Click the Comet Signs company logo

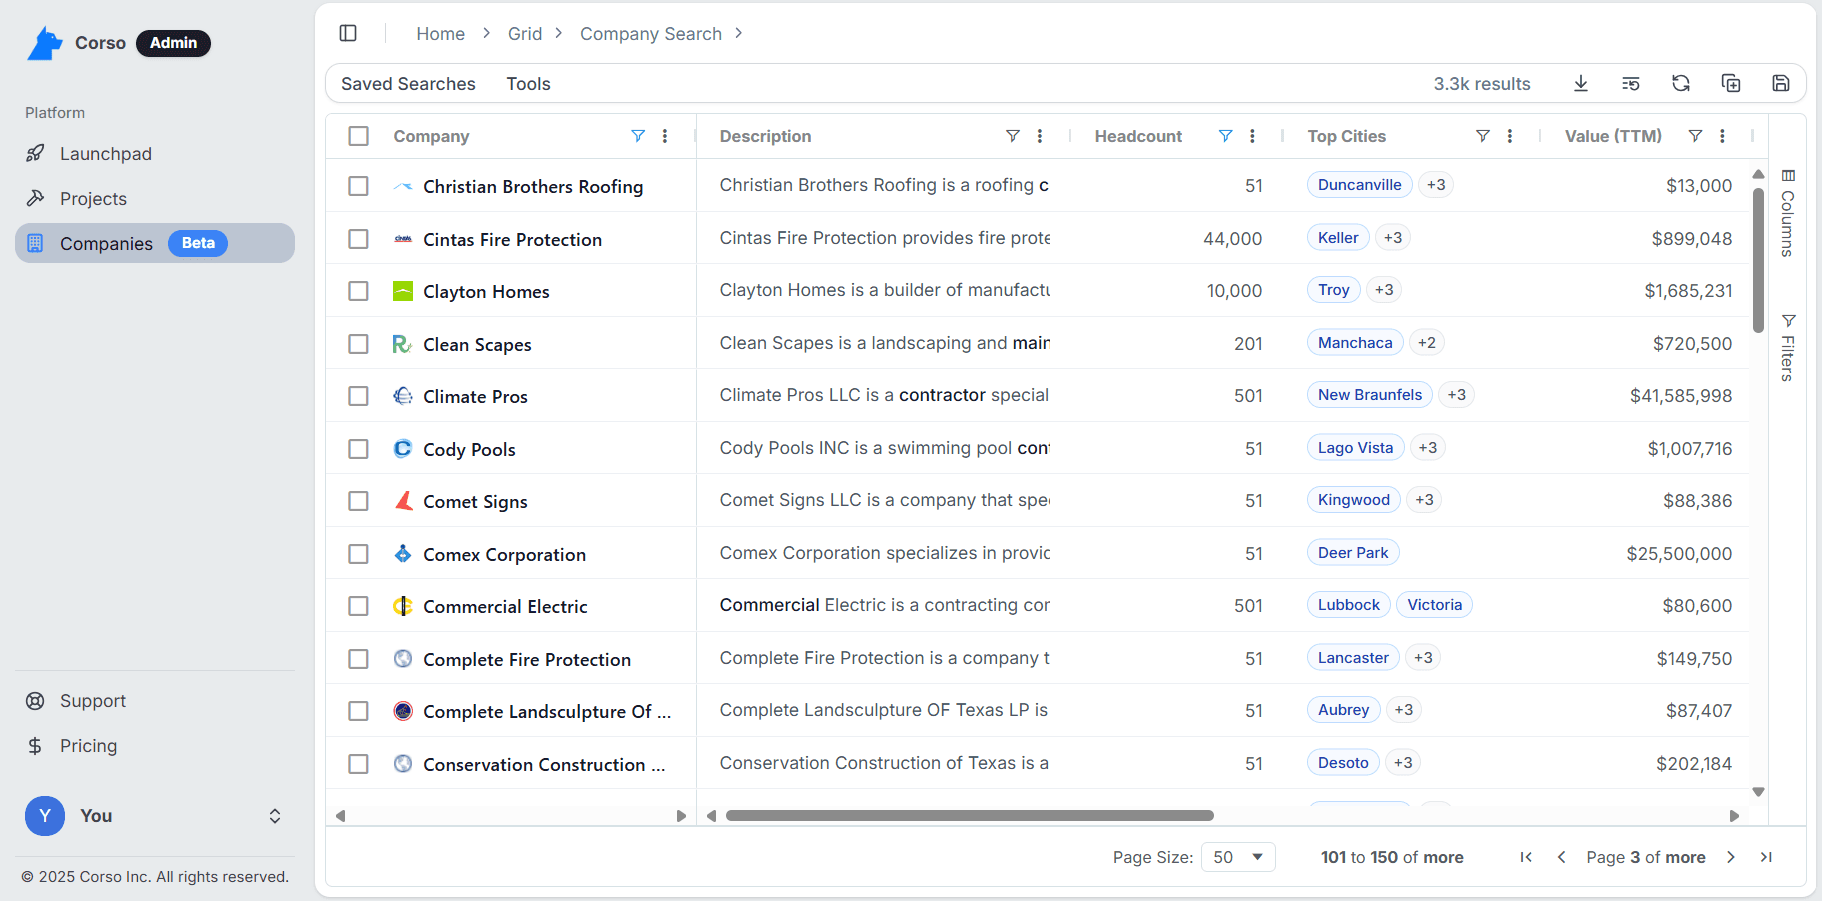click(x=403, y=501)
